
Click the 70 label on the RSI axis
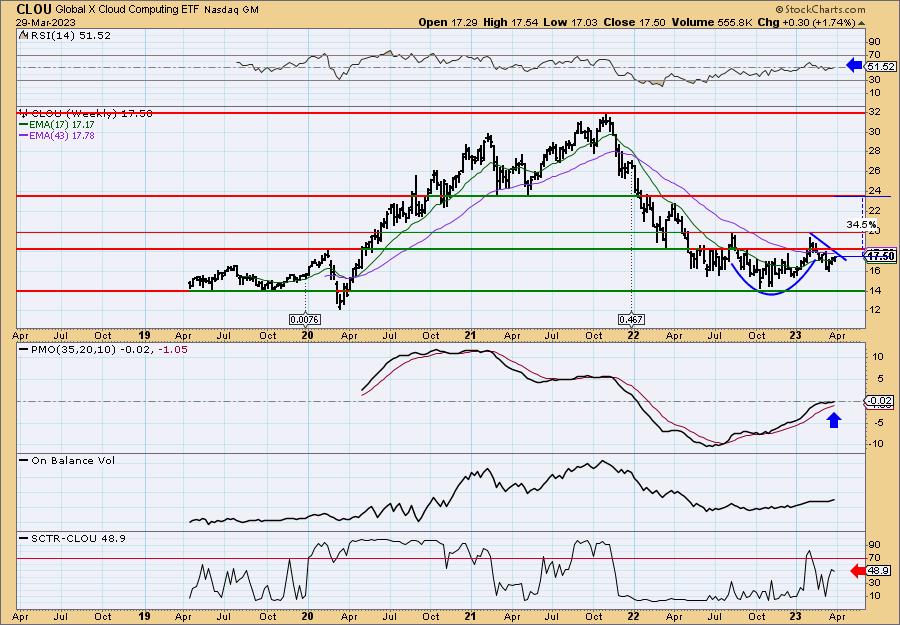(x=875, y=56)
